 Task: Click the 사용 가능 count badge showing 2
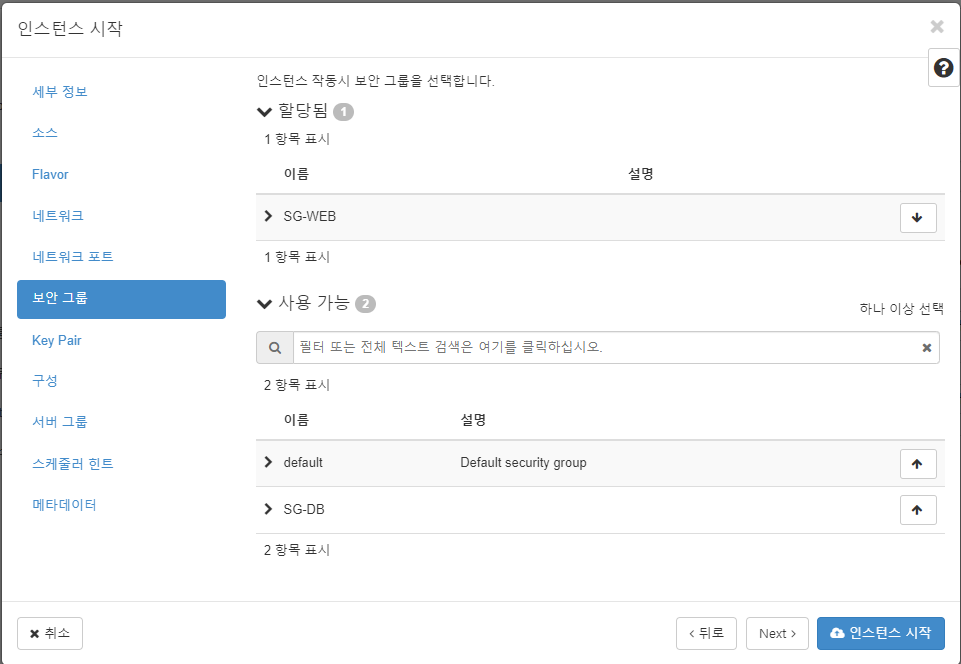365,304
